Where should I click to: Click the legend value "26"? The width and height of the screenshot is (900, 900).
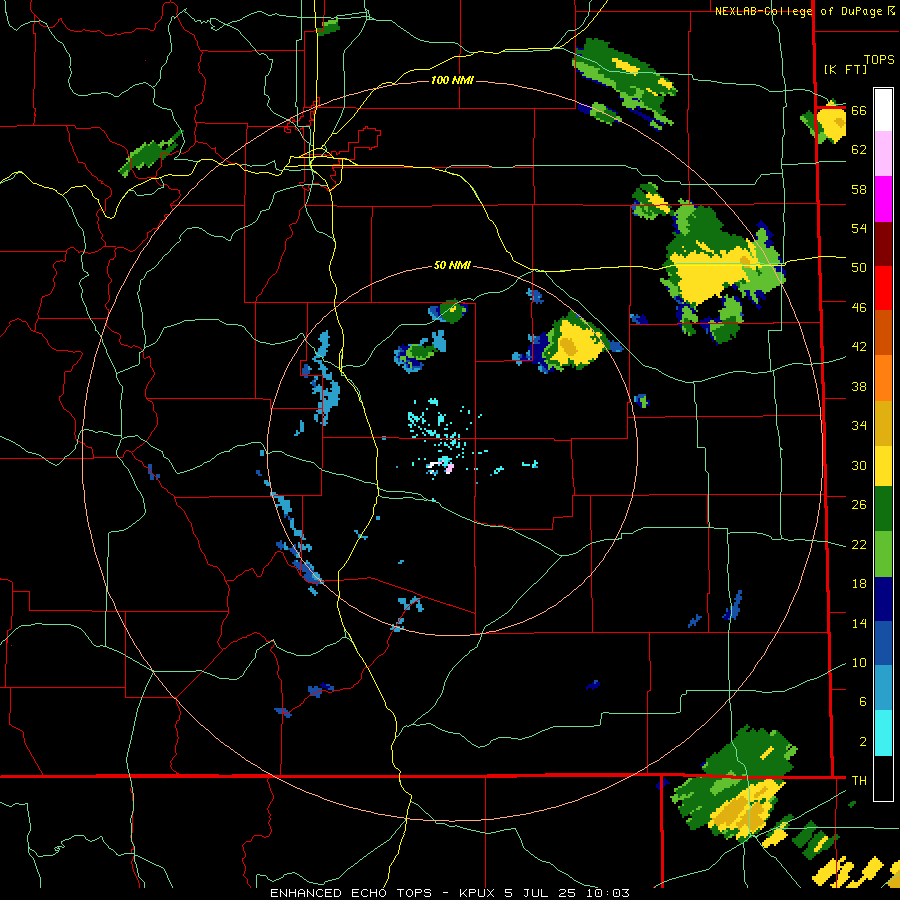(x=859, y=505)
